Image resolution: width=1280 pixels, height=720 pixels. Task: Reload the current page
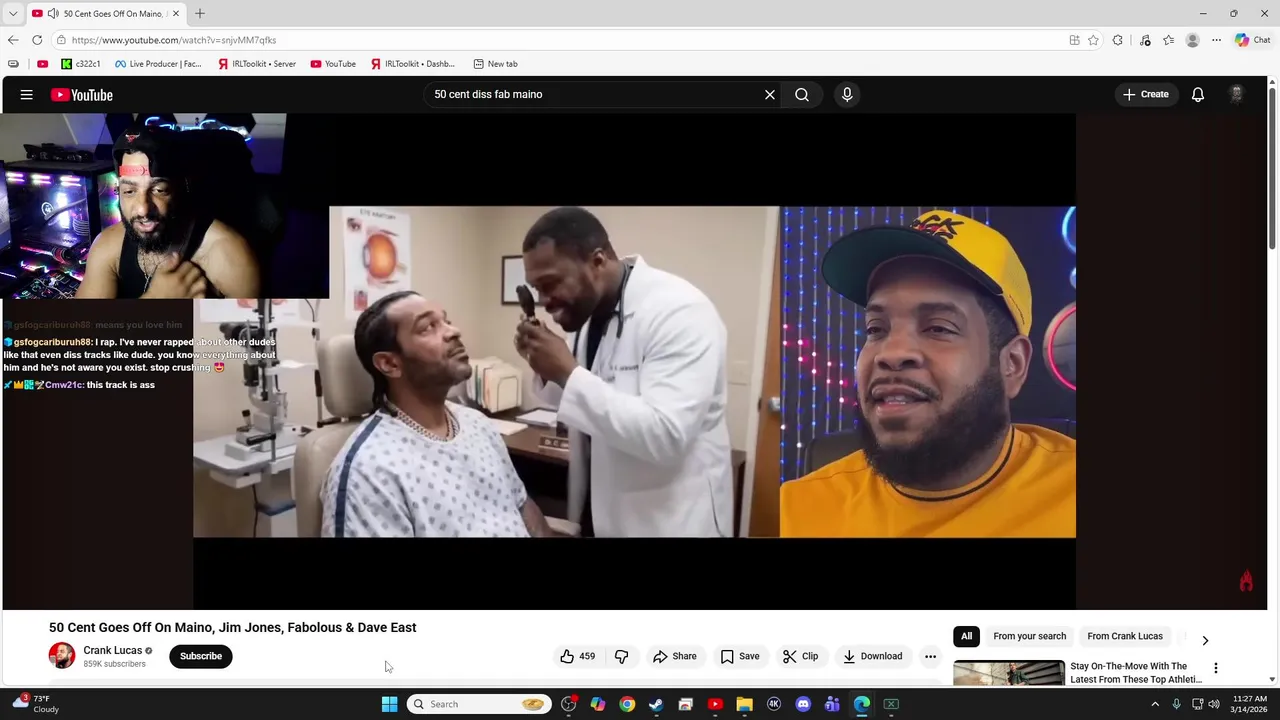point(37,40)
